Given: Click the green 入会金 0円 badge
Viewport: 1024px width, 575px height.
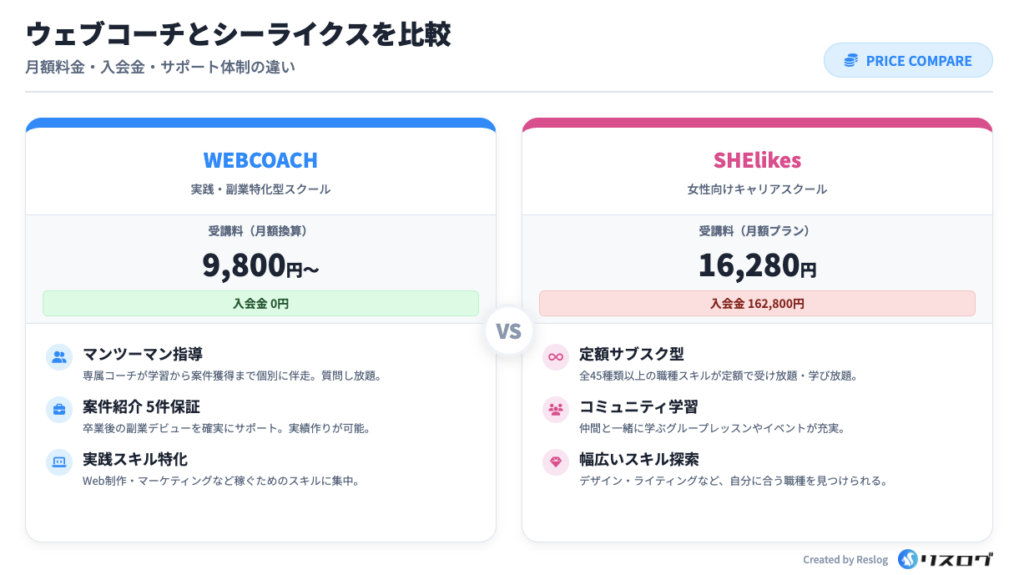Looking at the screenshot, I should point(260,303).
